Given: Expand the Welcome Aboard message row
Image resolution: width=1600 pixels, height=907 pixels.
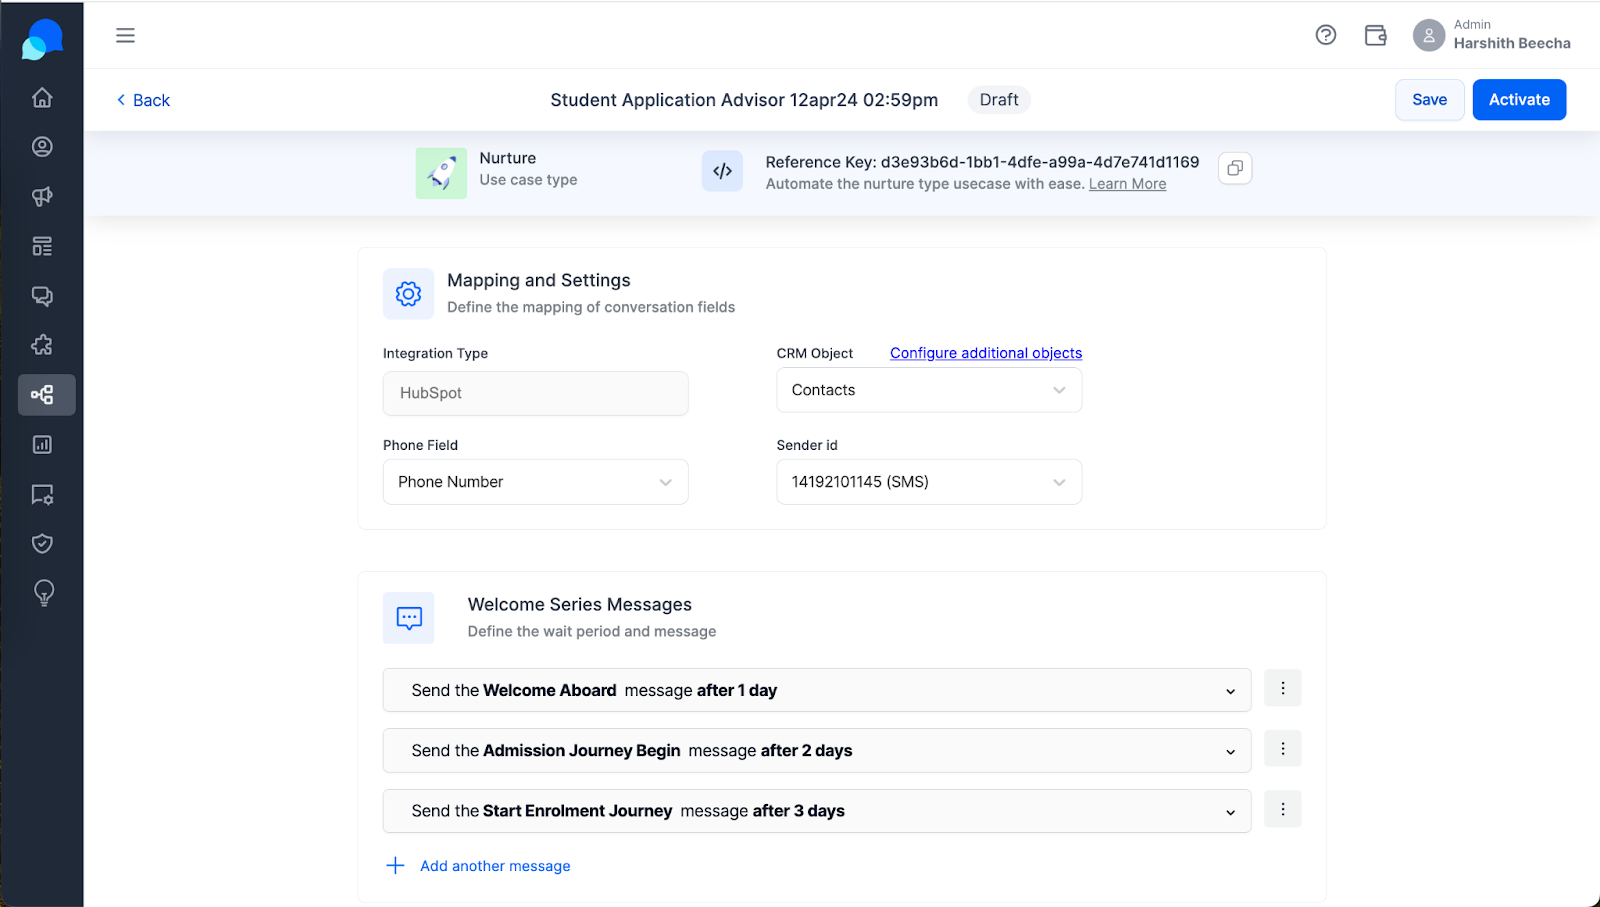Looking at the screenshot, I should [x=817, y=690].
